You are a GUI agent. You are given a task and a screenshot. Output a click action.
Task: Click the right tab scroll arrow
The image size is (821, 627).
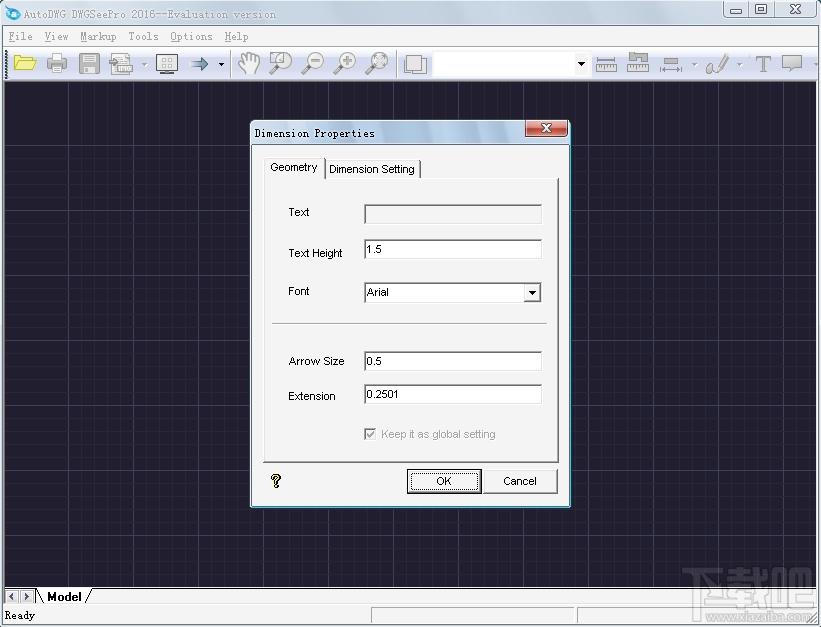[x=26, y=596]
